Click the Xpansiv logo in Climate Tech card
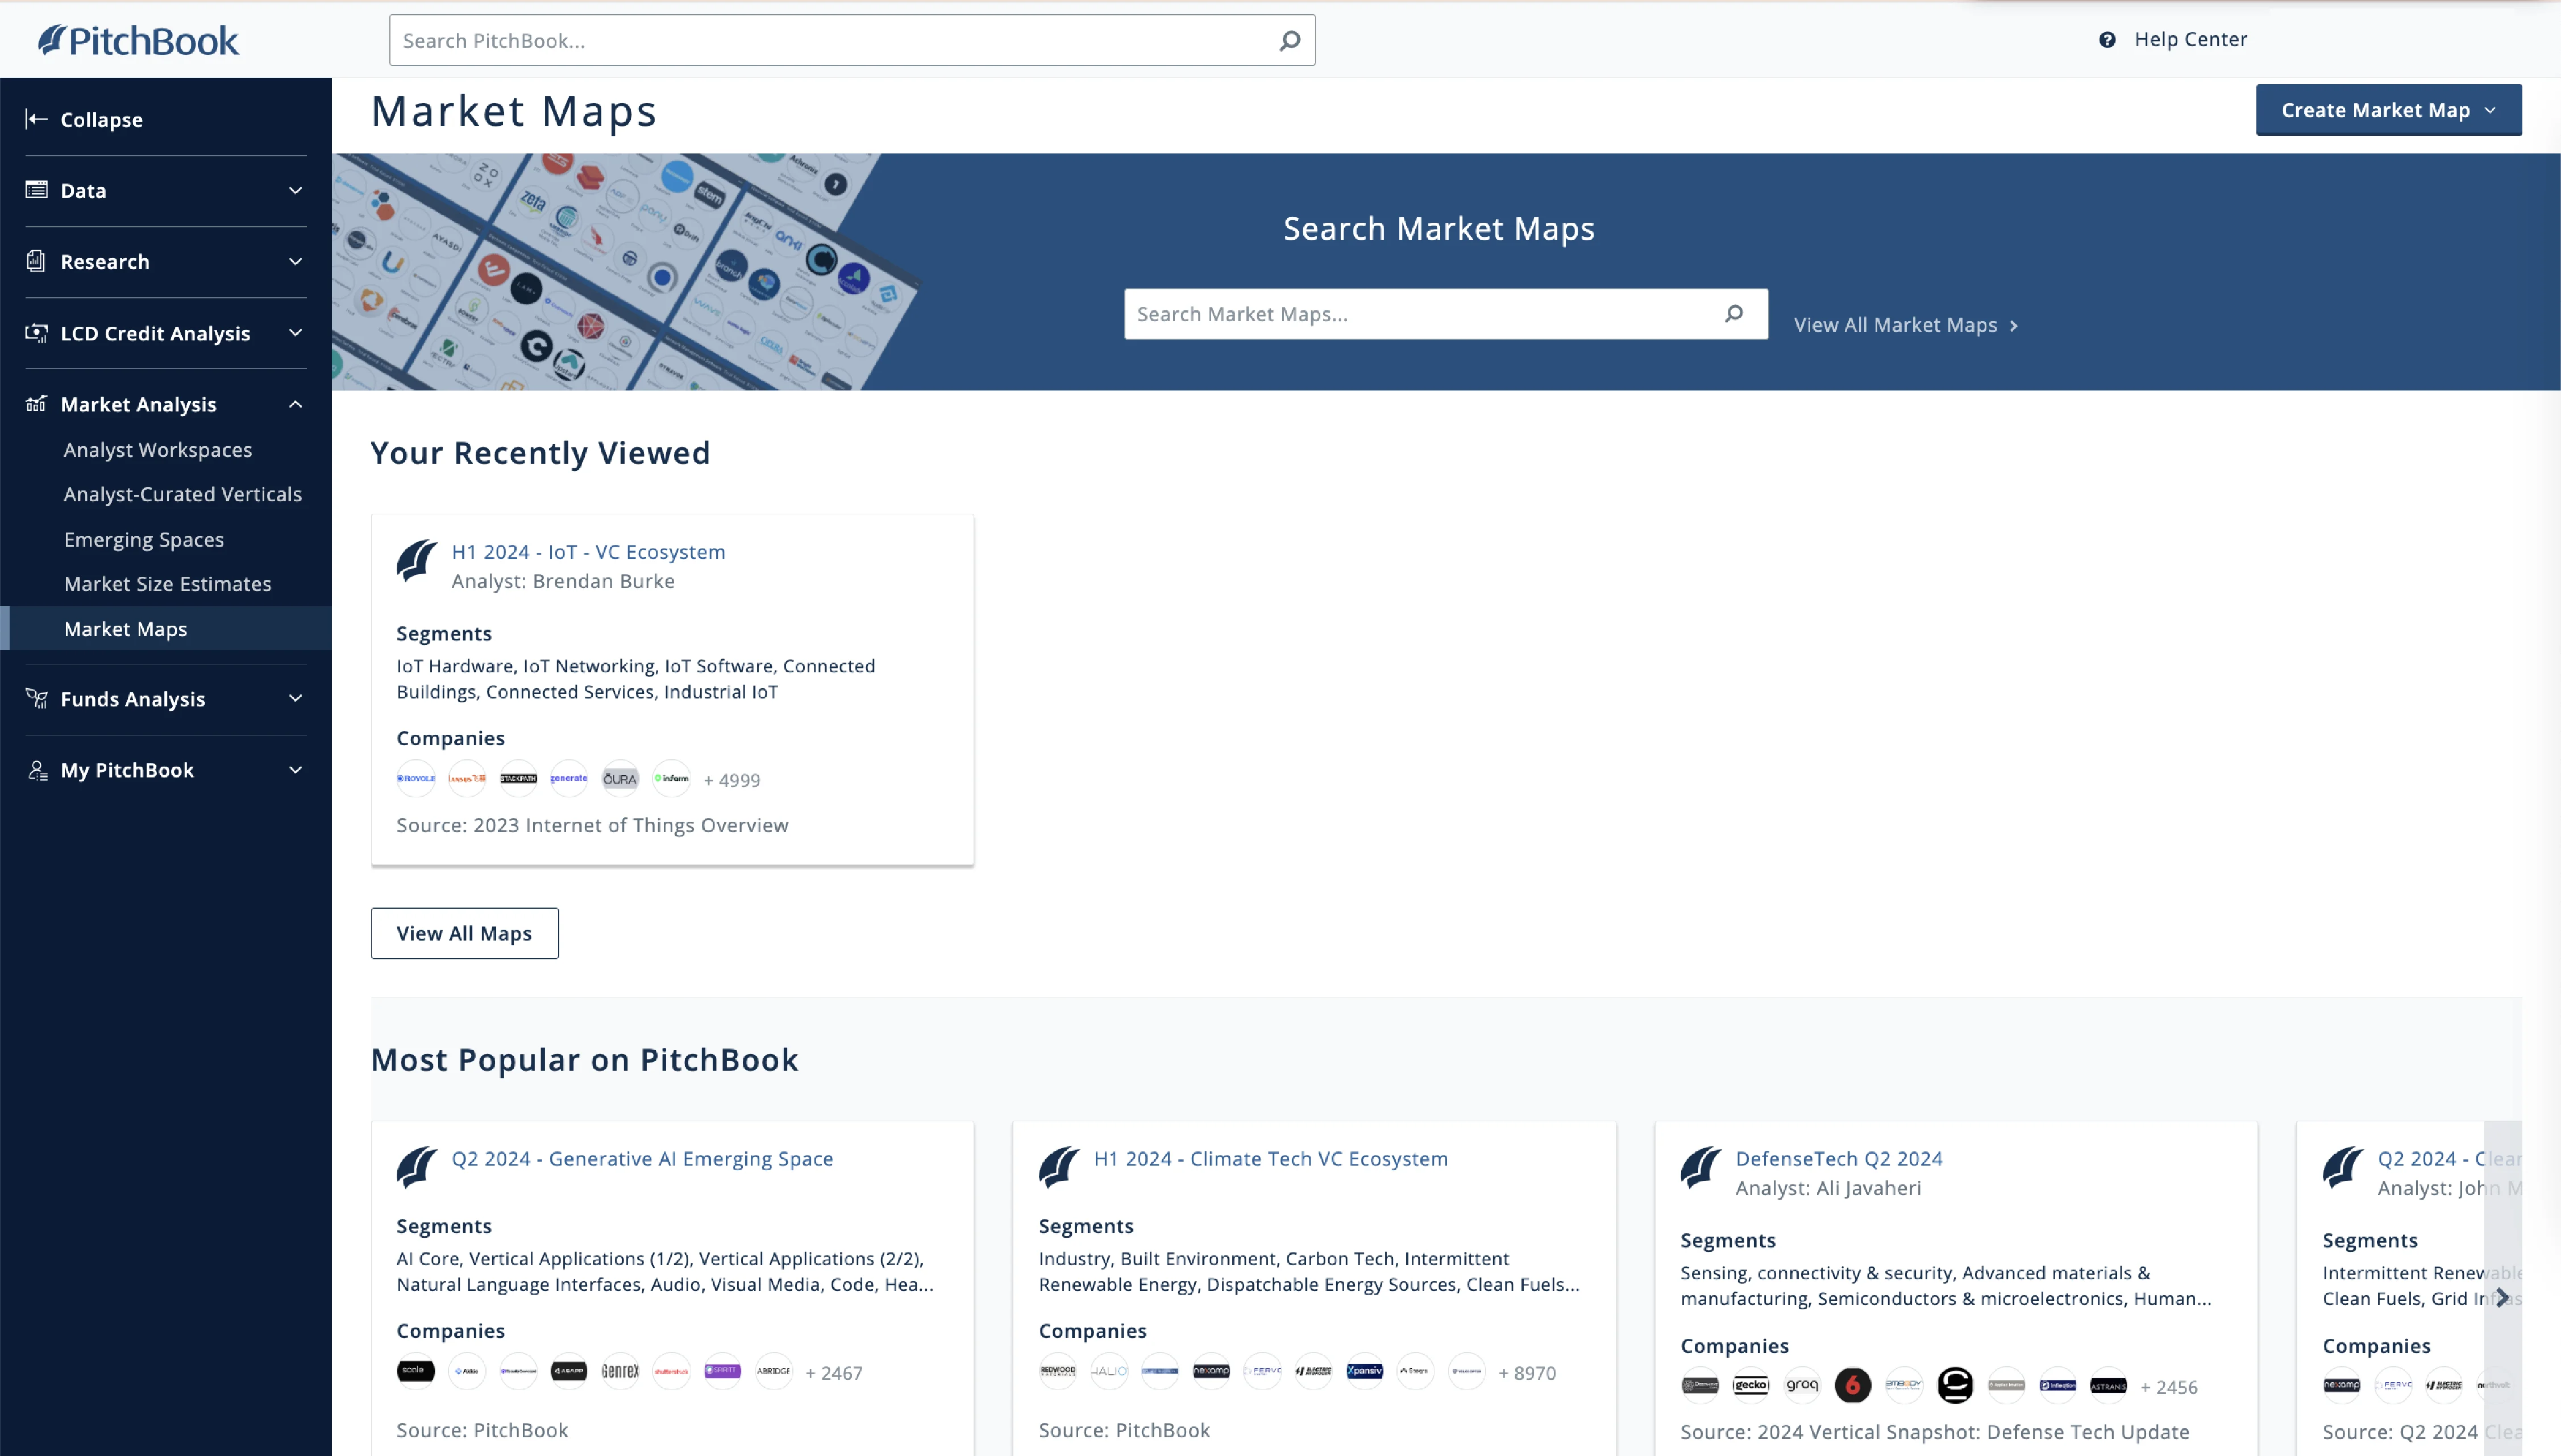The image size is (2561, 1456). 1365,1371
